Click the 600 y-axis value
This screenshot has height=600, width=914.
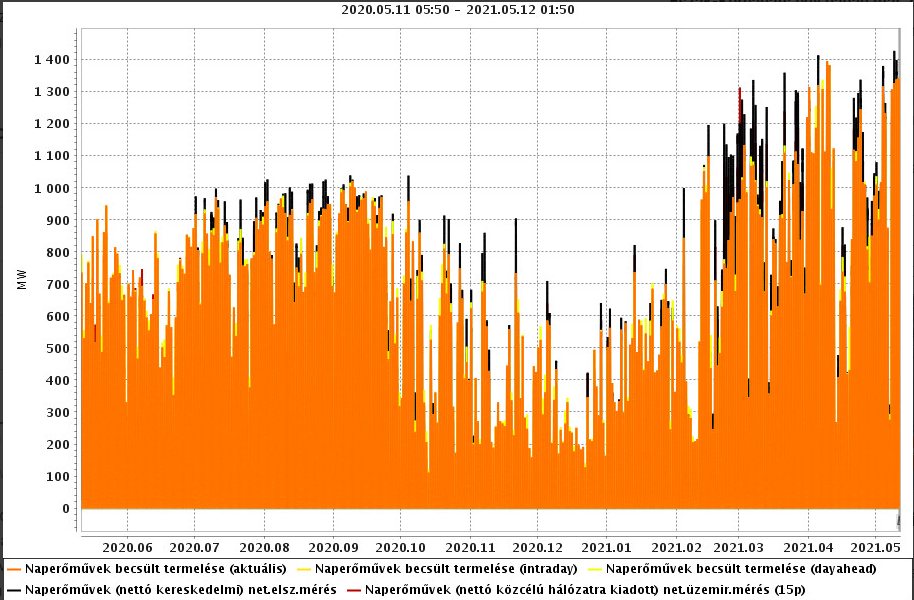59,316
